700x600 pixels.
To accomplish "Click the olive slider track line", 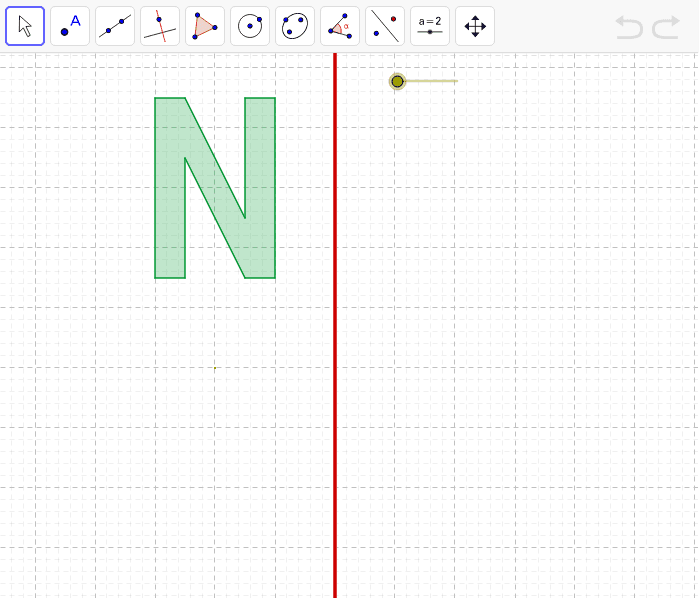I will [x=431, y=81].
